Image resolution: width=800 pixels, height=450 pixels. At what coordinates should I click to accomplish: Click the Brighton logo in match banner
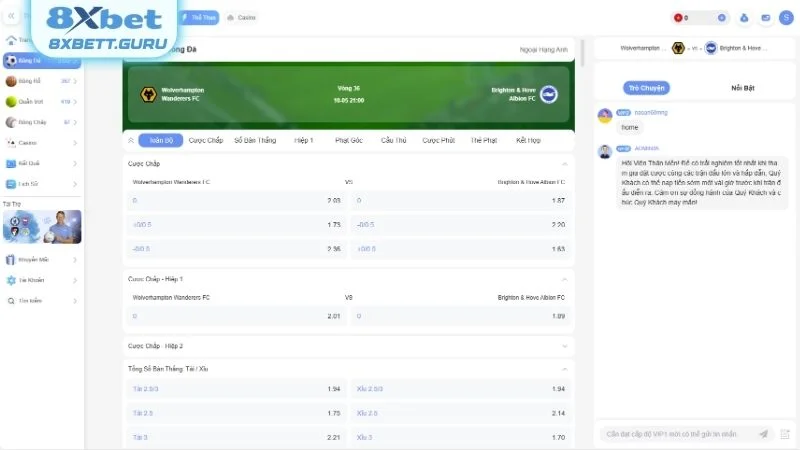click(x=548, y=94)
